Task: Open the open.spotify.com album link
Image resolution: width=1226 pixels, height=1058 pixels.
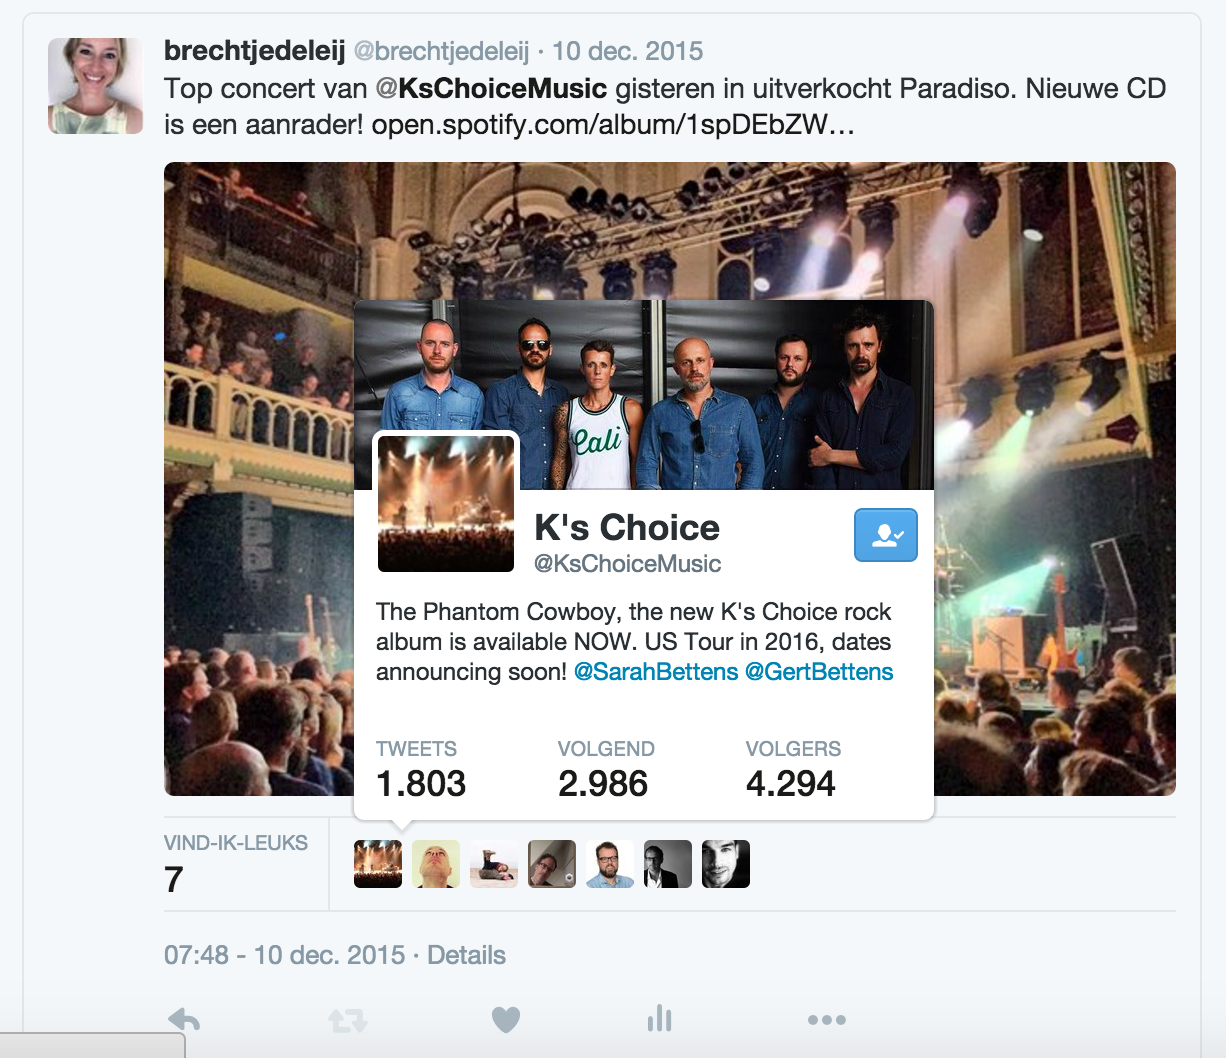Action: tap(613, 127)
